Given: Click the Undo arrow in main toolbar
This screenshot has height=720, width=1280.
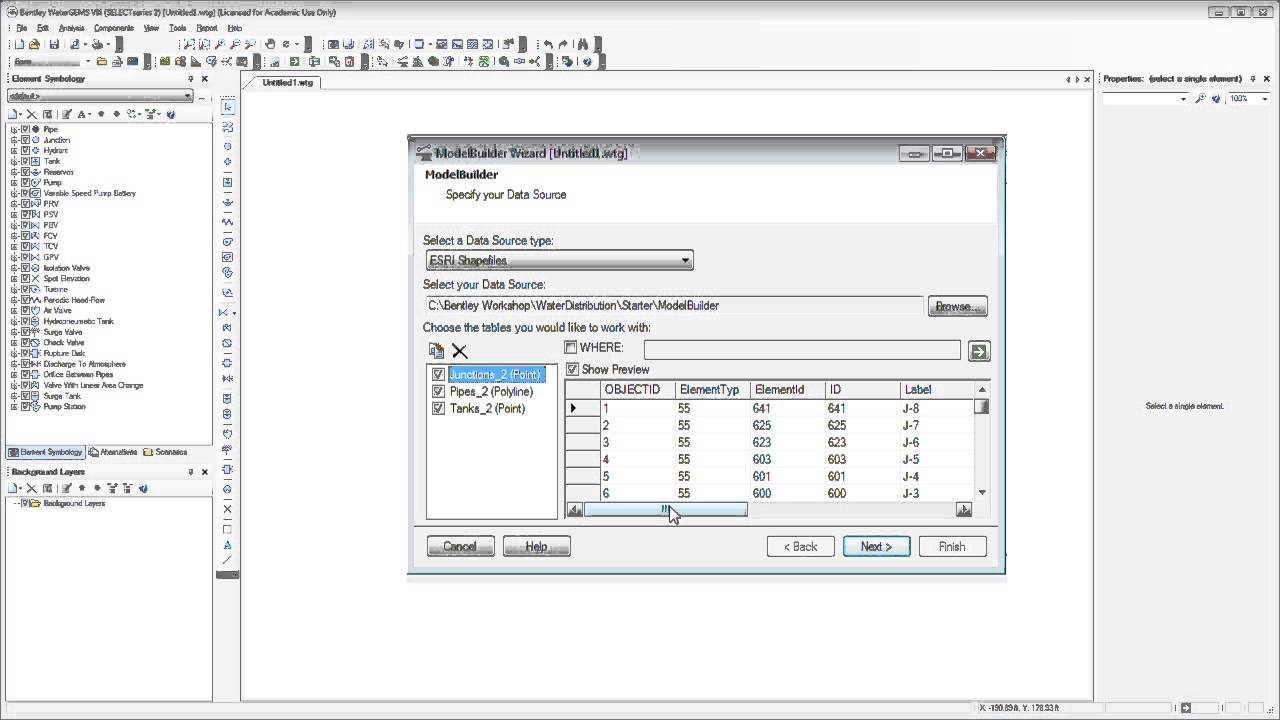Looking at the screenshot, I should (x=548, y=44).
